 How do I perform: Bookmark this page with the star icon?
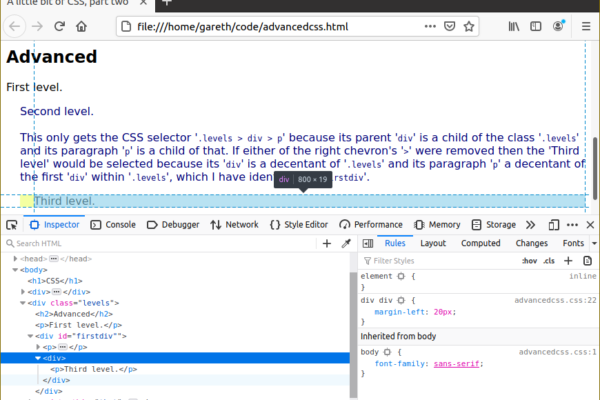(469, 26)
